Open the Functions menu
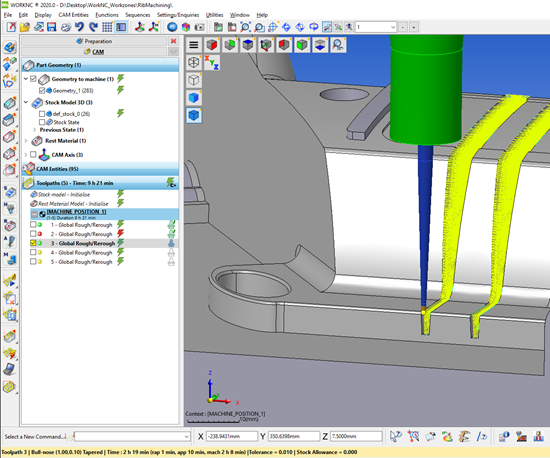 pyautogui.click(x=107, y=15)
